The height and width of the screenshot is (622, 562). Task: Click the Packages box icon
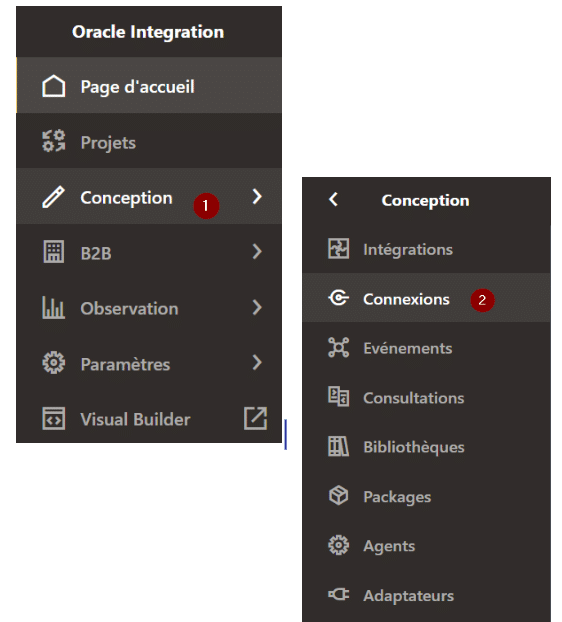pos(338,495)
